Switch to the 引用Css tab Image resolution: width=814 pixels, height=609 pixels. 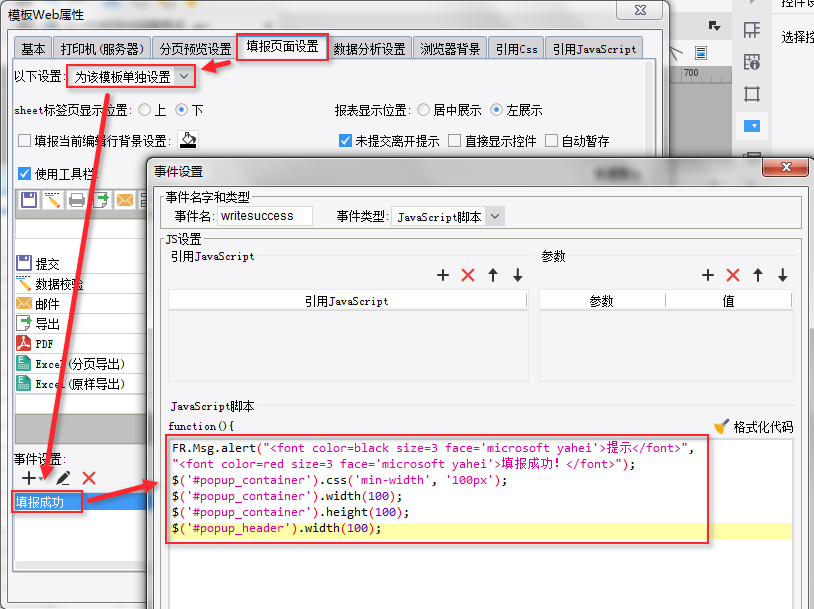coord(517,49)
